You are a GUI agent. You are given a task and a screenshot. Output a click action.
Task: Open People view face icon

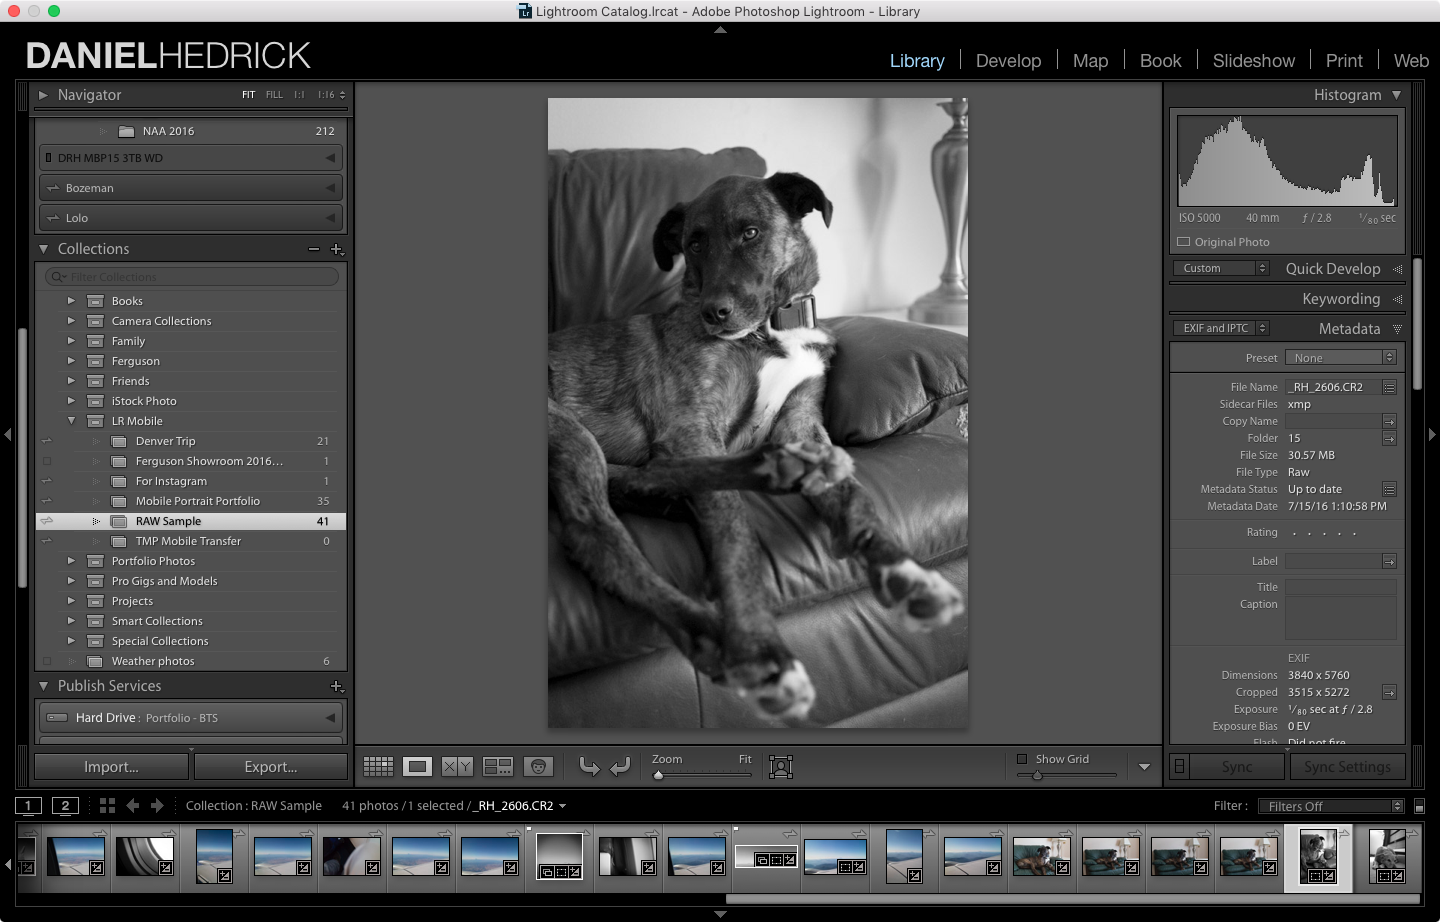pyautogui.click(x=538, y=767)
